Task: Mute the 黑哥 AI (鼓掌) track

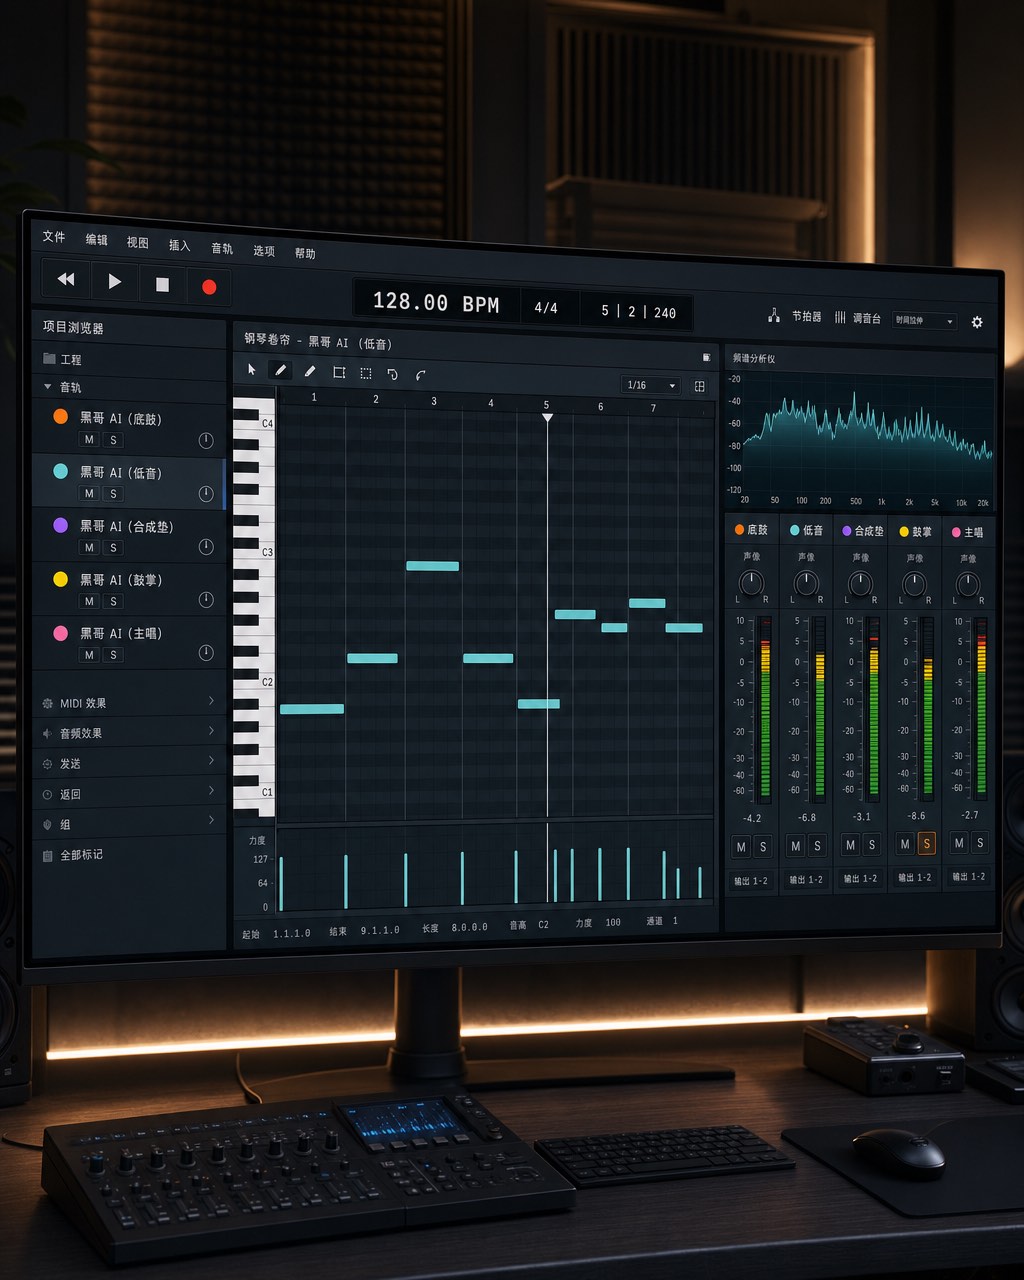Action: coord(89,601)
